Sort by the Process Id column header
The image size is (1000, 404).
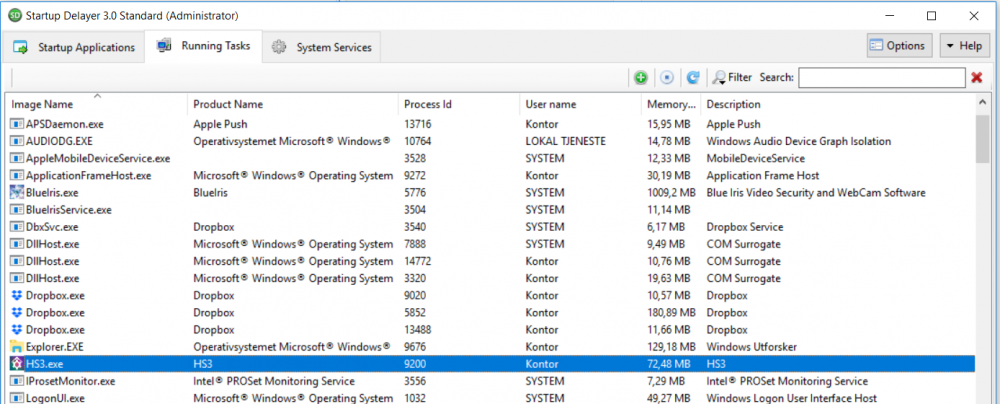tap(428, 105)
